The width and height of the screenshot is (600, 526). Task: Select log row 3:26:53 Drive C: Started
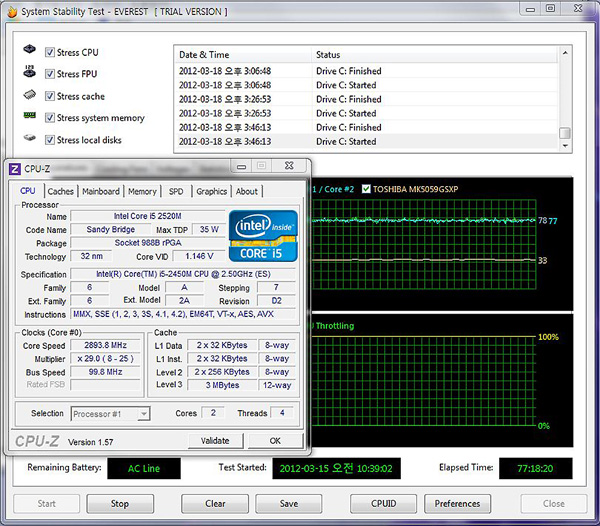click(367, 113)
